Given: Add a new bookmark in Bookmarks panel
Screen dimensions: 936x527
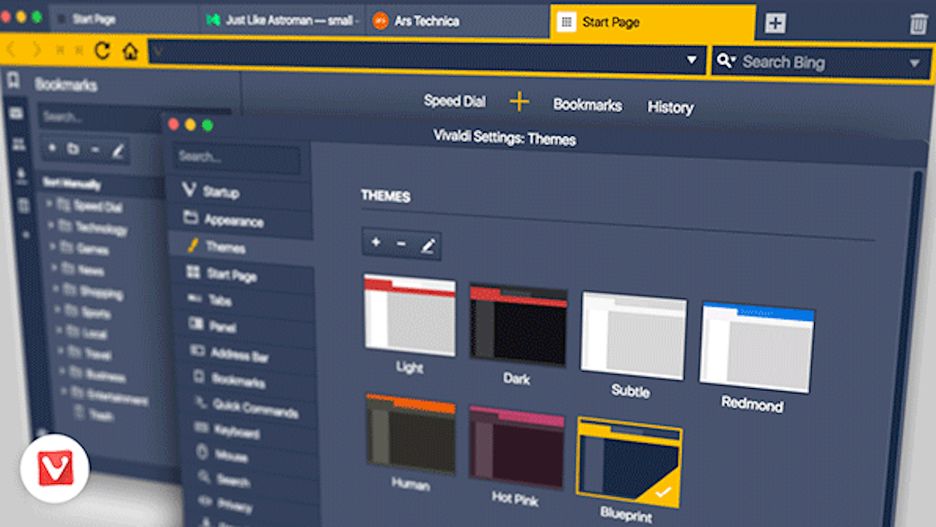Looking at the screenshot, I should click(52, 147).
